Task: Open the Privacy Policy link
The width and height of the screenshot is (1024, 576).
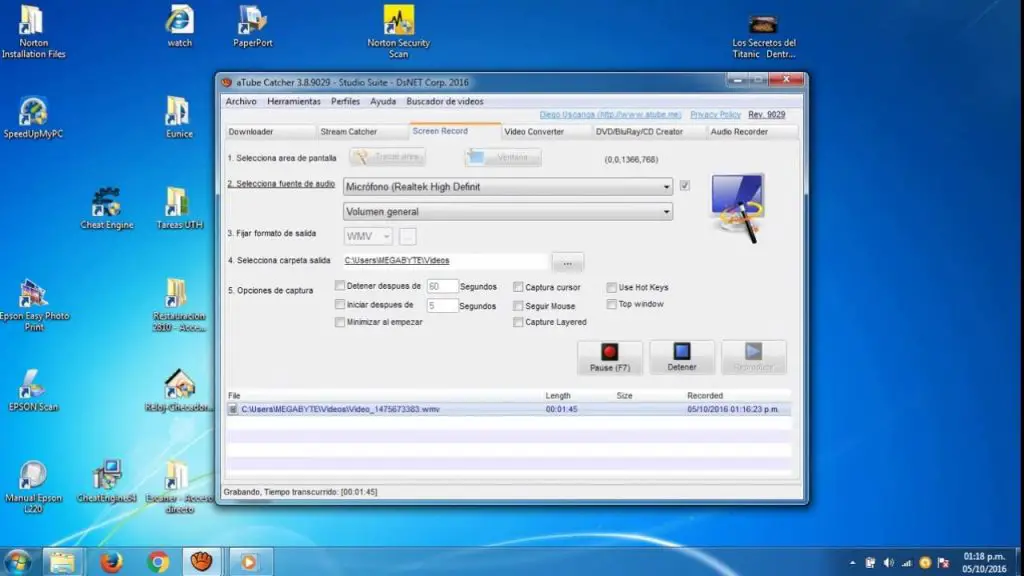Action: 715,114
